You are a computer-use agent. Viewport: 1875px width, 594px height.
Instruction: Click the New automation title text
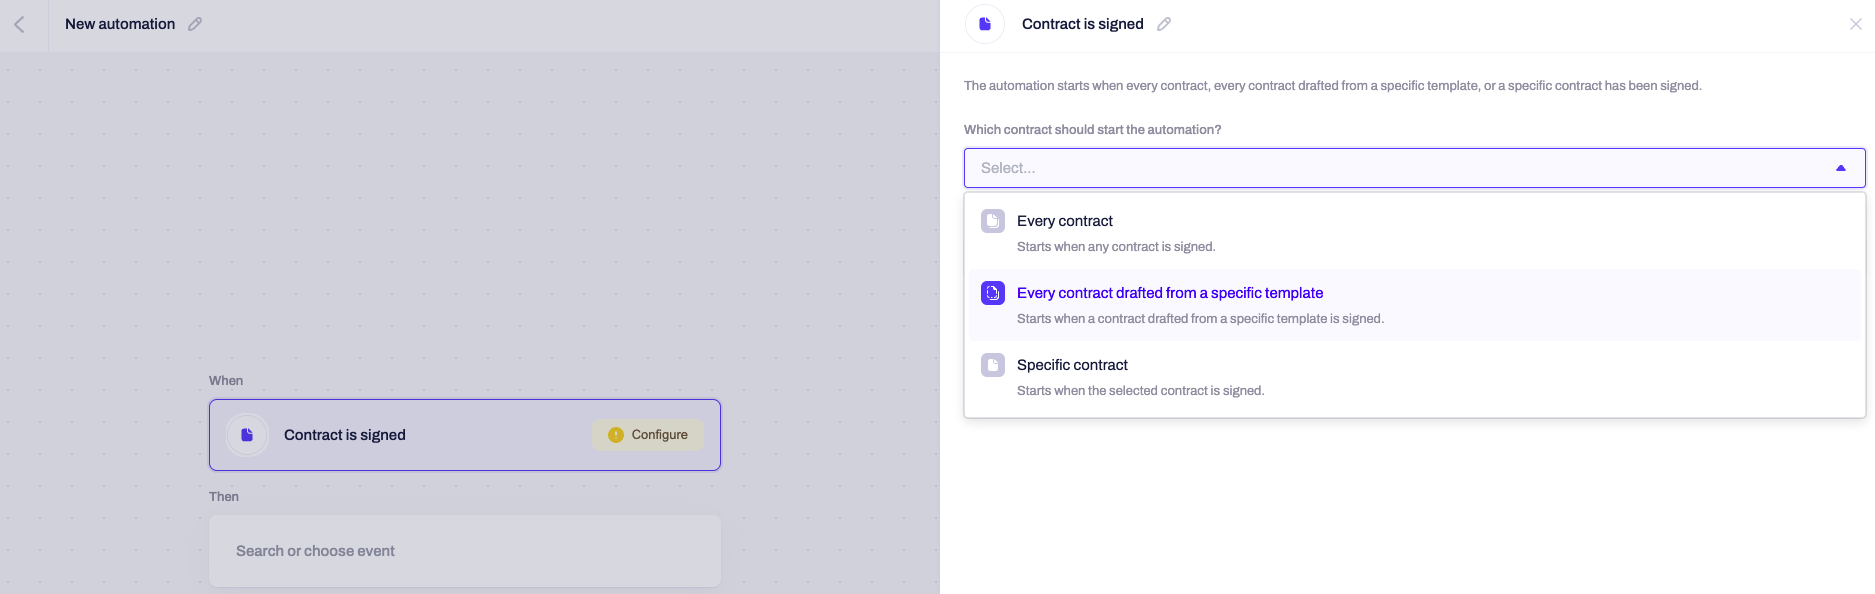[120, 24]
